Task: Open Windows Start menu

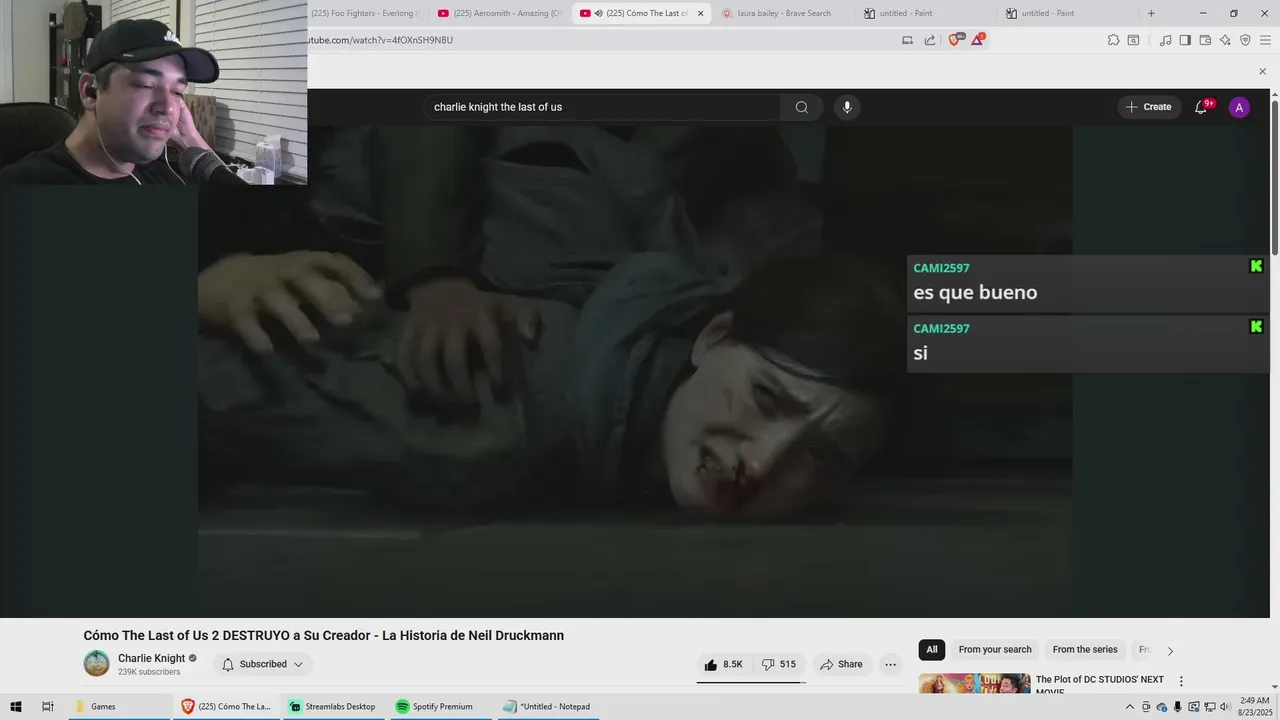Action: point(16,706)
